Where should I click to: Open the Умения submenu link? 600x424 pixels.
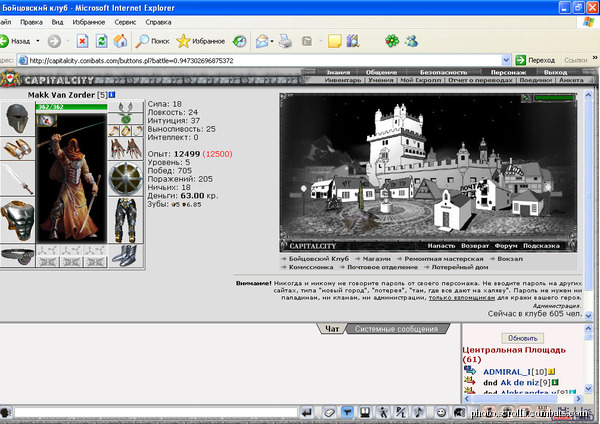381,80
